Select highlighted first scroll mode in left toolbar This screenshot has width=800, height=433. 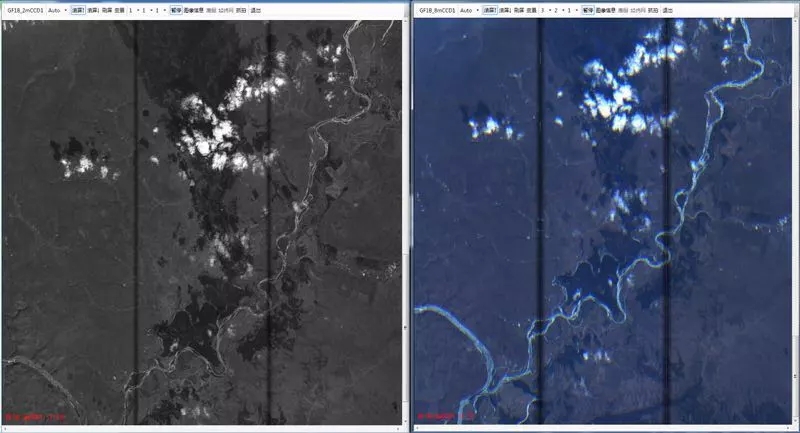coord(77,10)
